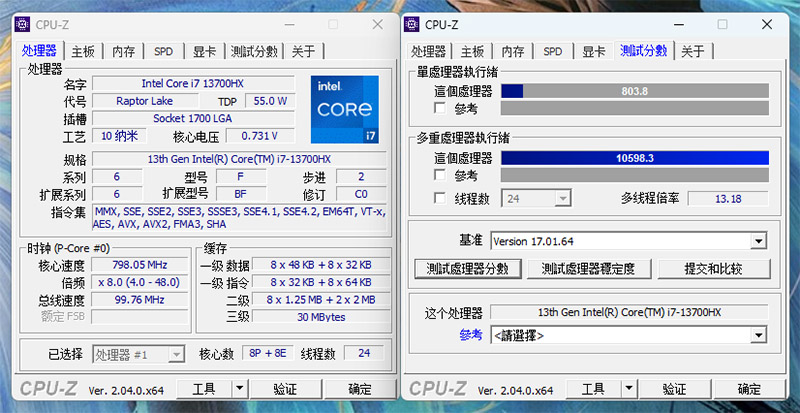800x413 pixels.
Task: Click the 一级 数据 value 8 x 48 KB + 8 x 32 KB
Action: [x=321, y=264]
